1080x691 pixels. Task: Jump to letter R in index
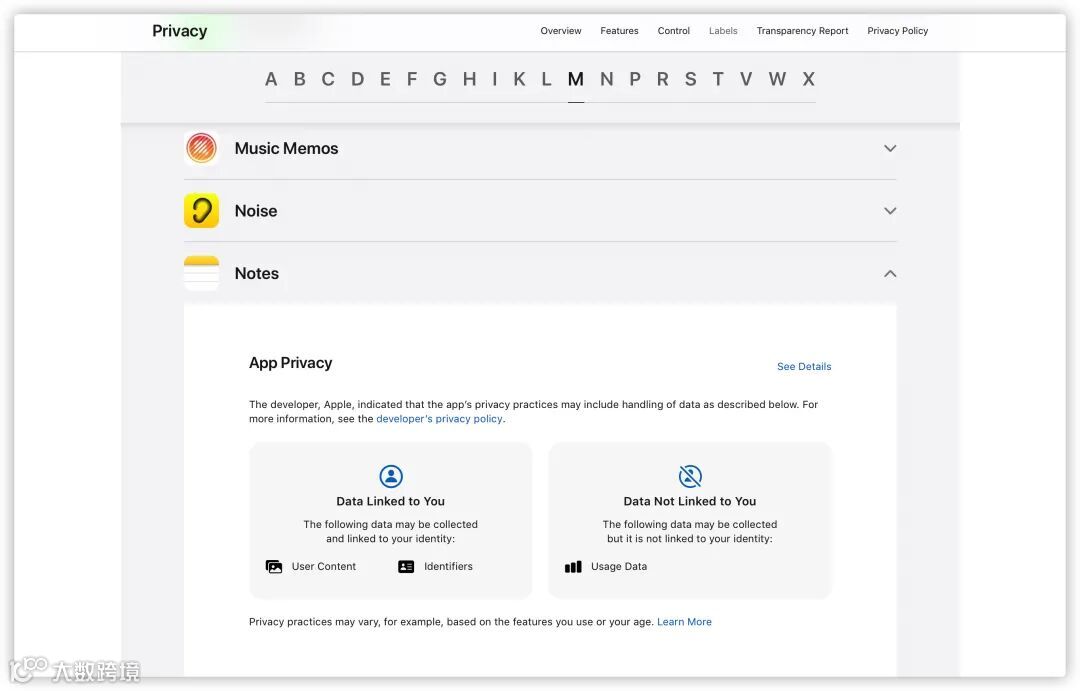pyautogui.click(x=663, y=79)
